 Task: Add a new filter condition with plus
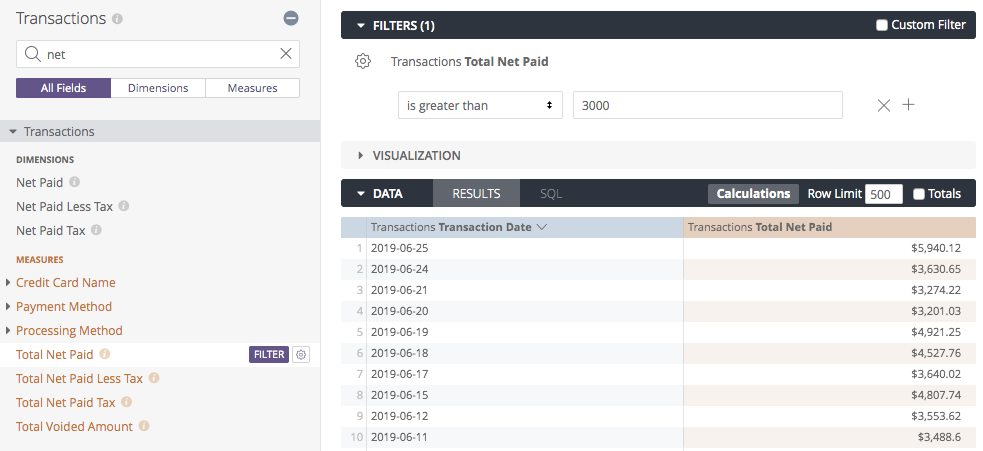coord(909,105)
